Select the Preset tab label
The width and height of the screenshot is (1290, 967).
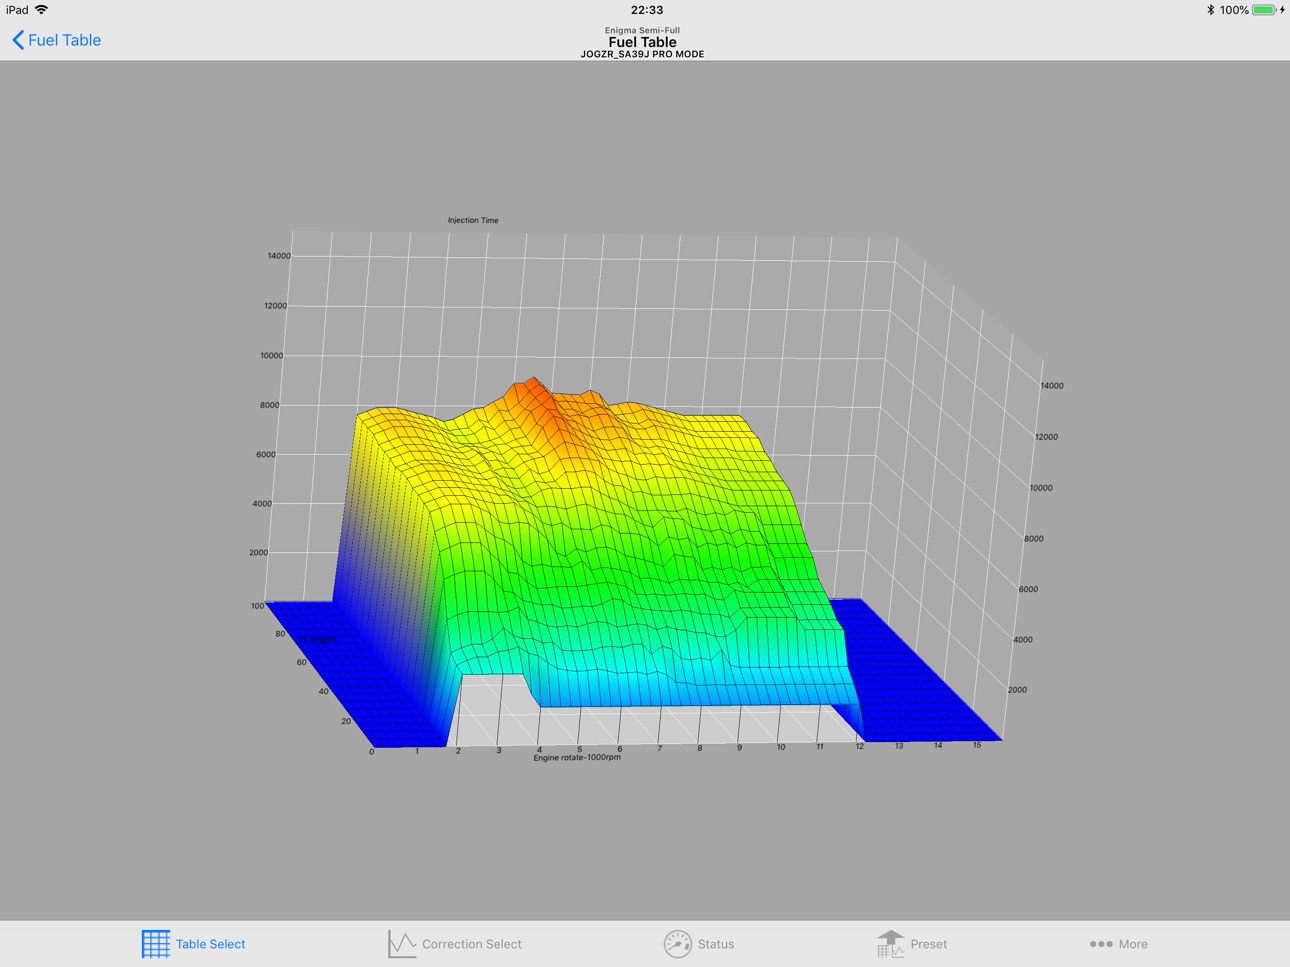929,944
